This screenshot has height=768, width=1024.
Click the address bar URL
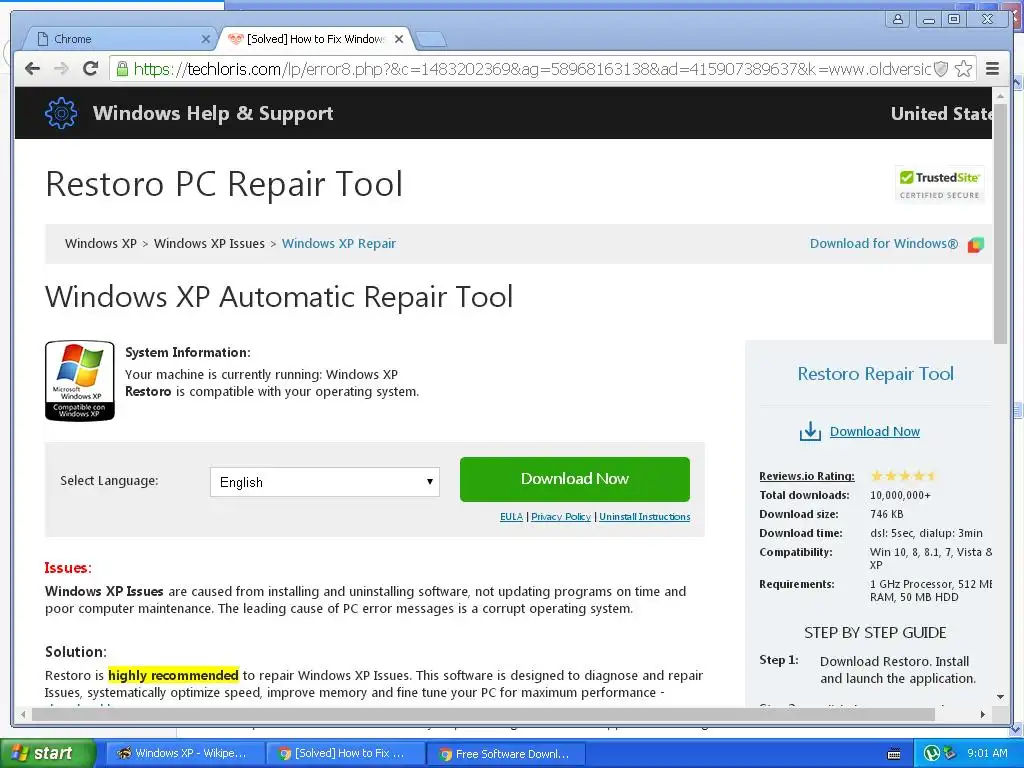[x=532, y=69]
